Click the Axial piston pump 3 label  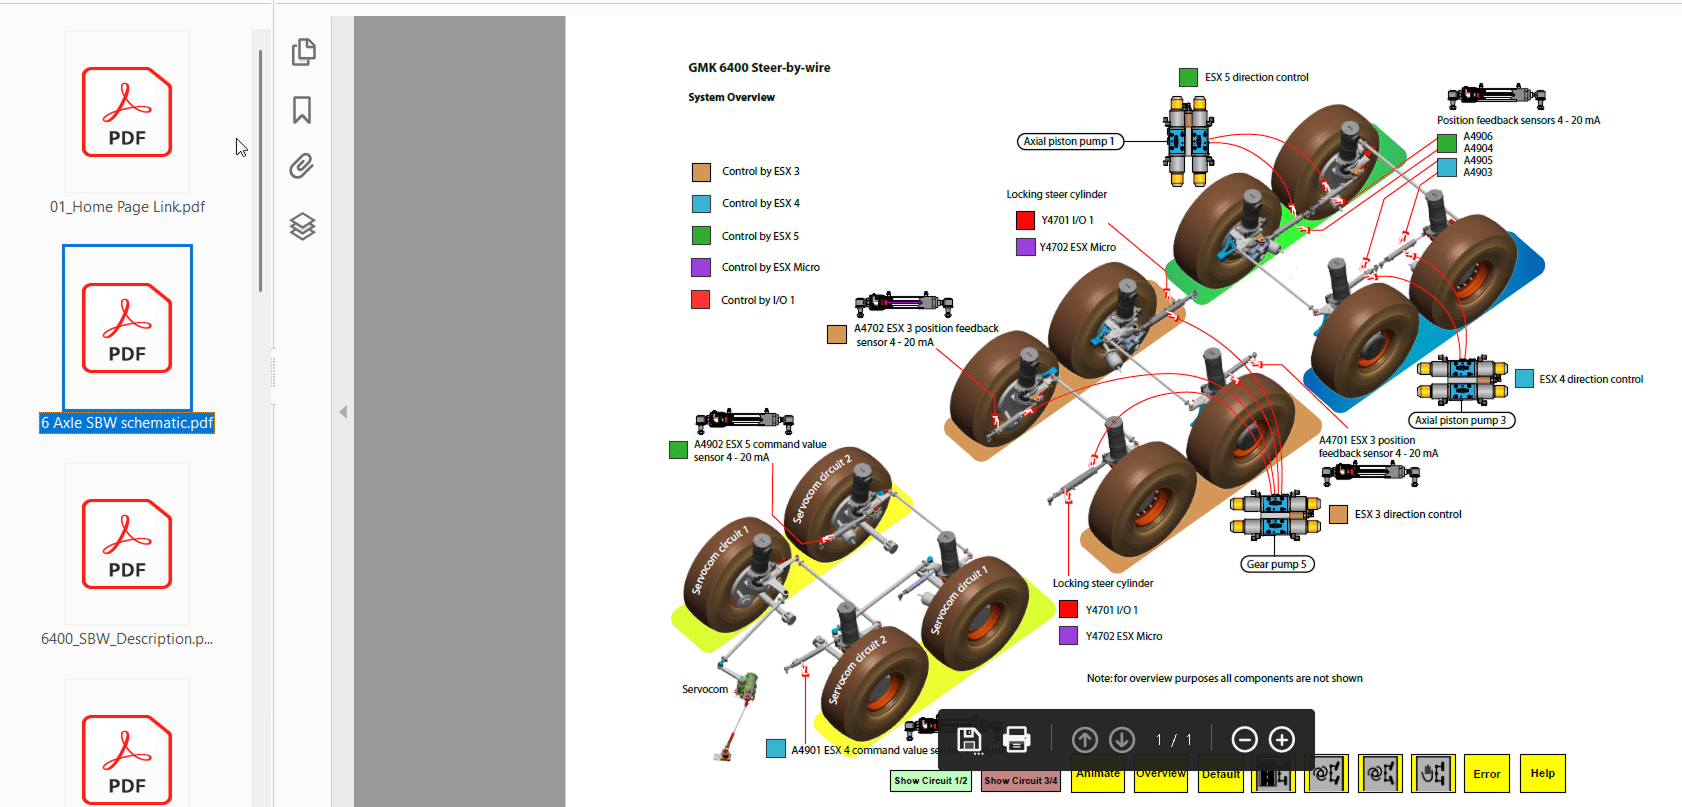tap(1461, 421)
